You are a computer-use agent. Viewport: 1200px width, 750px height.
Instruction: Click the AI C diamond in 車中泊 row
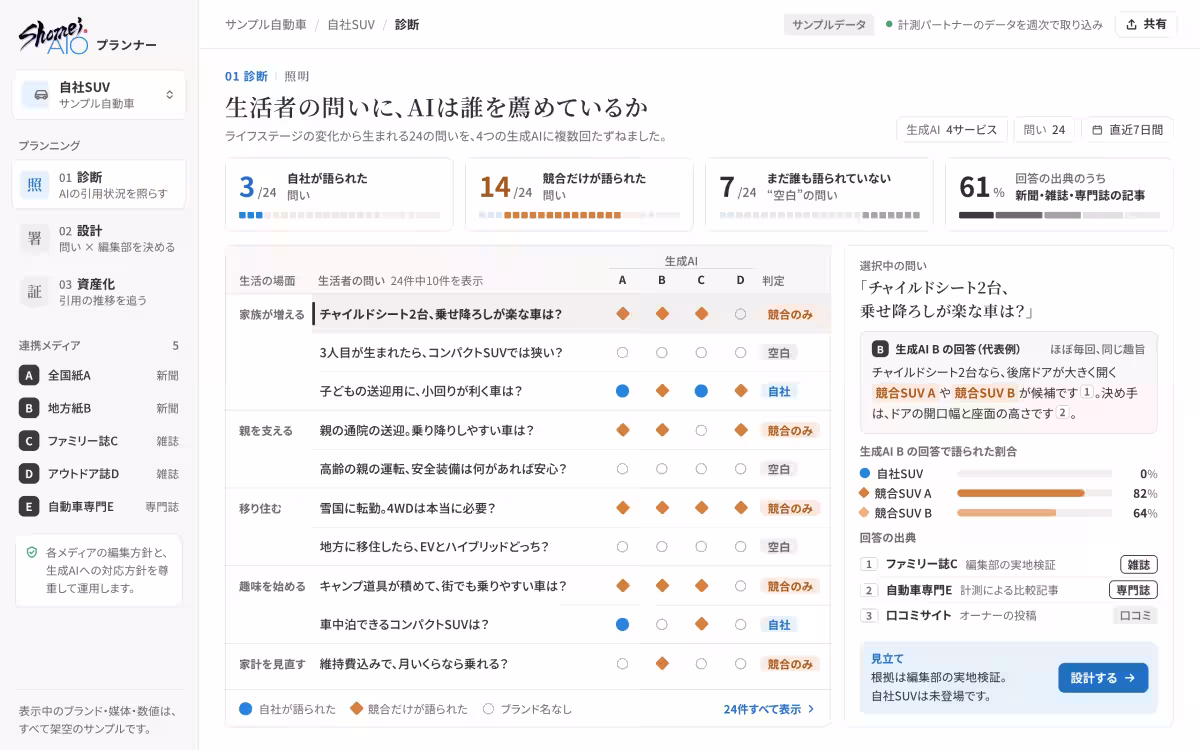[x=701, y=624]
